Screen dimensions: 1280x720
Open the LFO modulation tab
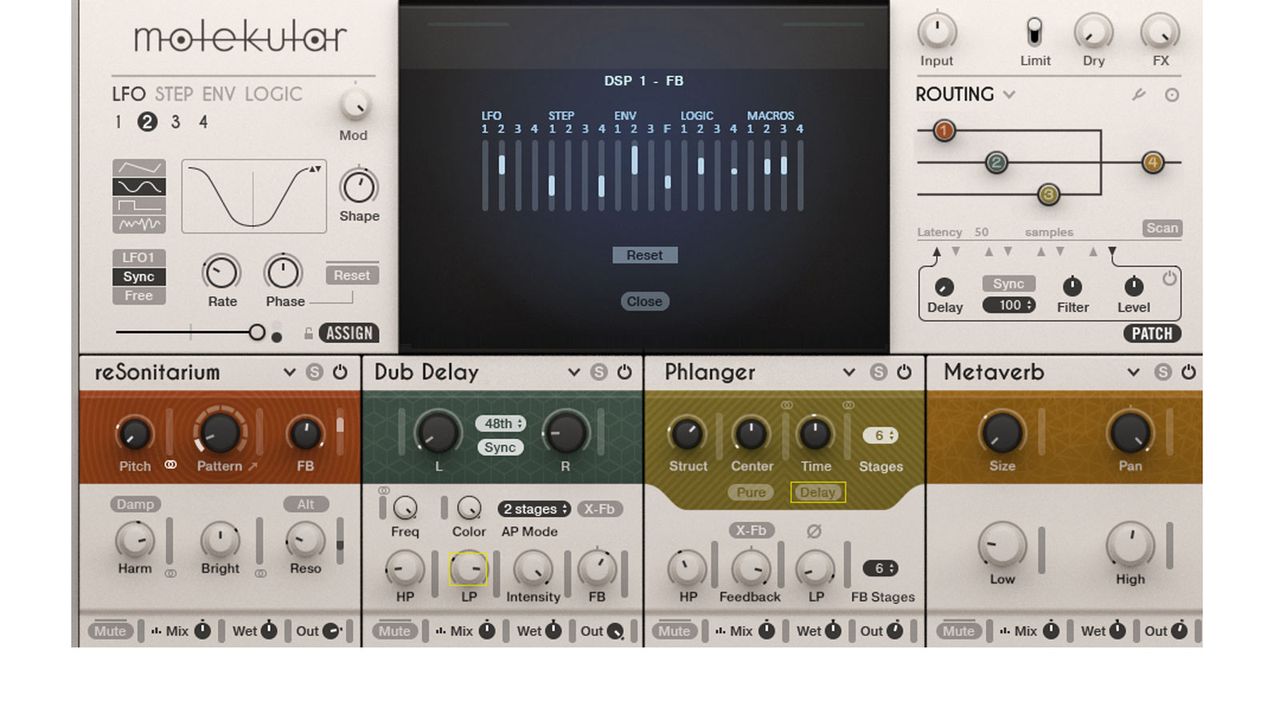point(129,94)
